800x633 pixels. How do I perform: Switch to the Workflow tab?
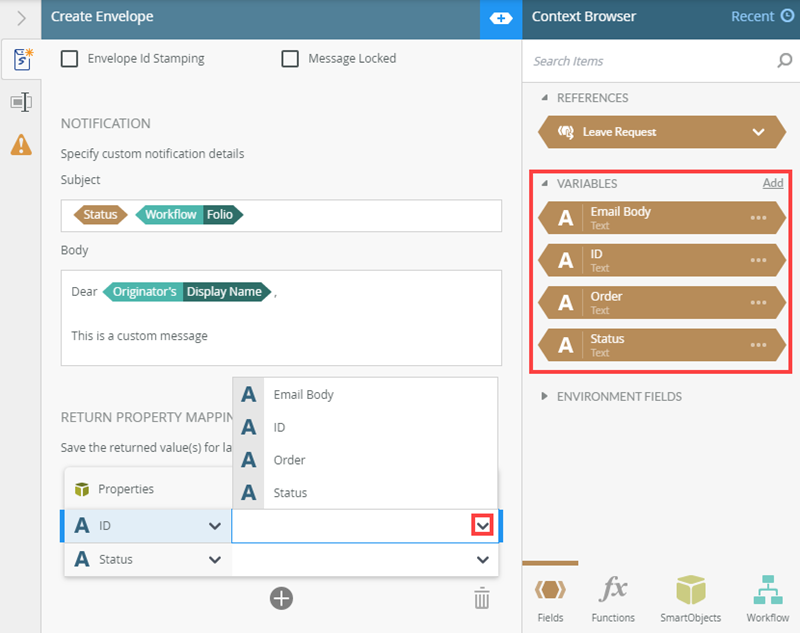[x=767, y=599]
